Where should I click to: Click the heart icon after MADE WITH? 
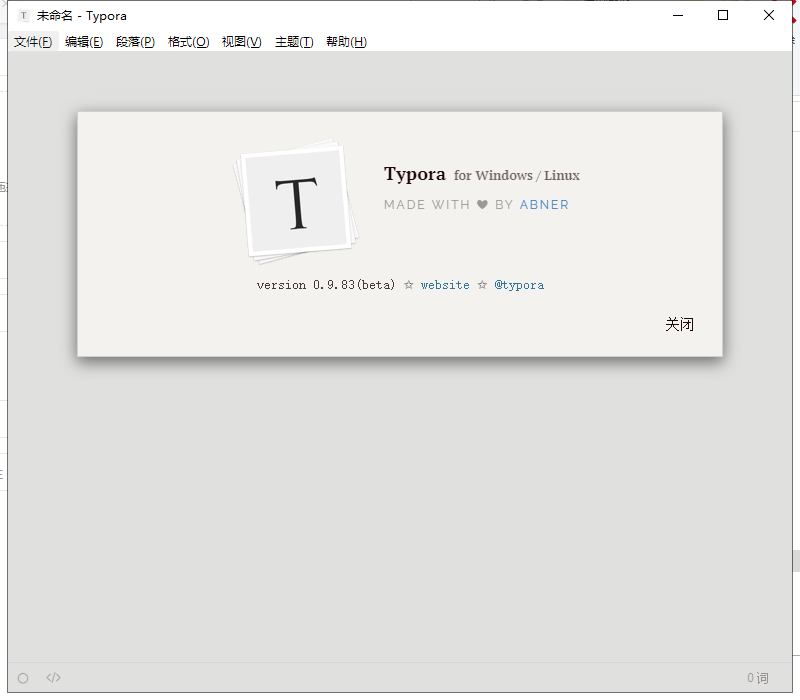point(482,205)
